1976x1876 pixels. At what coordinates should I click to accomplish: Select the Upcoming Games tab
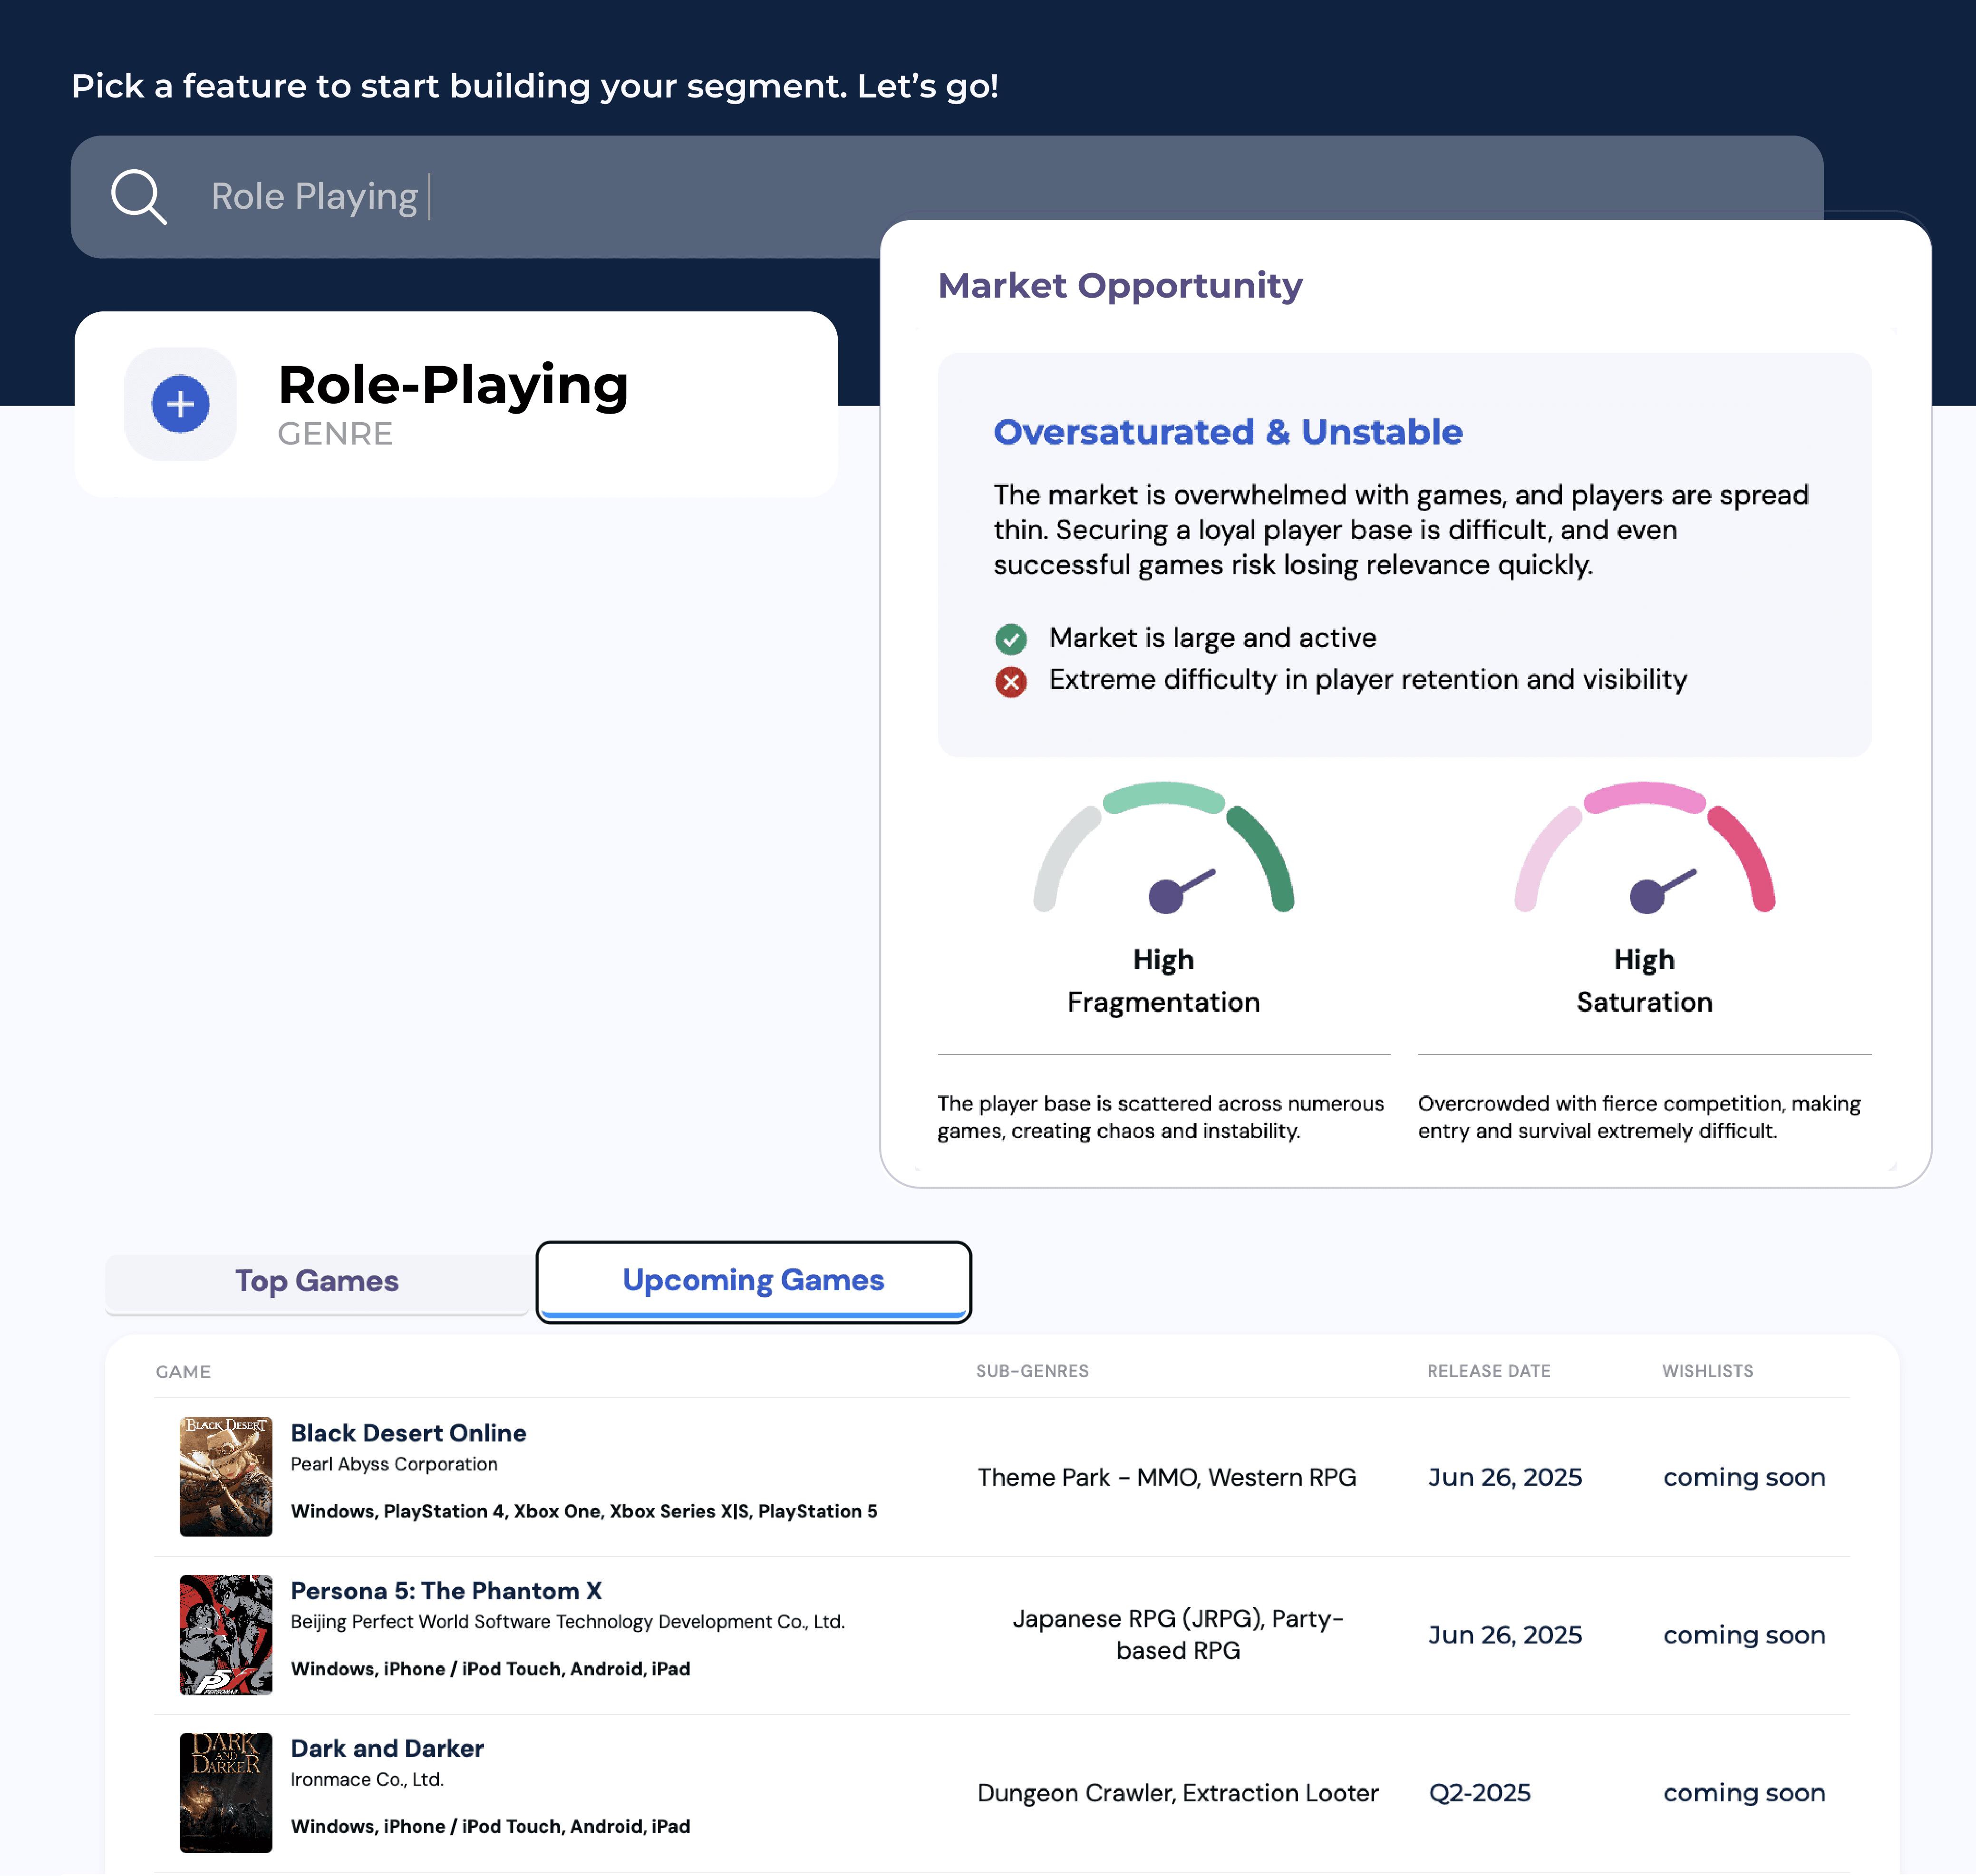tap(753, 1281)
